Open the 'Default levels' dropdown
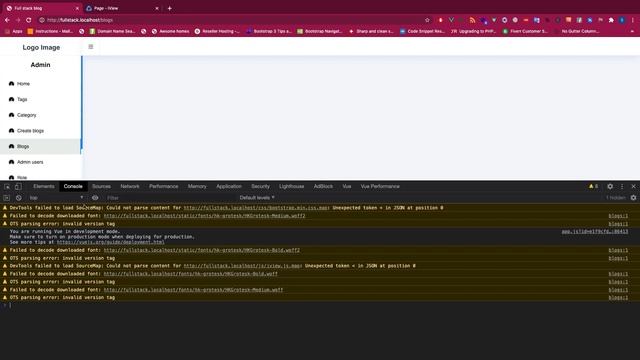 pos(257,198)
